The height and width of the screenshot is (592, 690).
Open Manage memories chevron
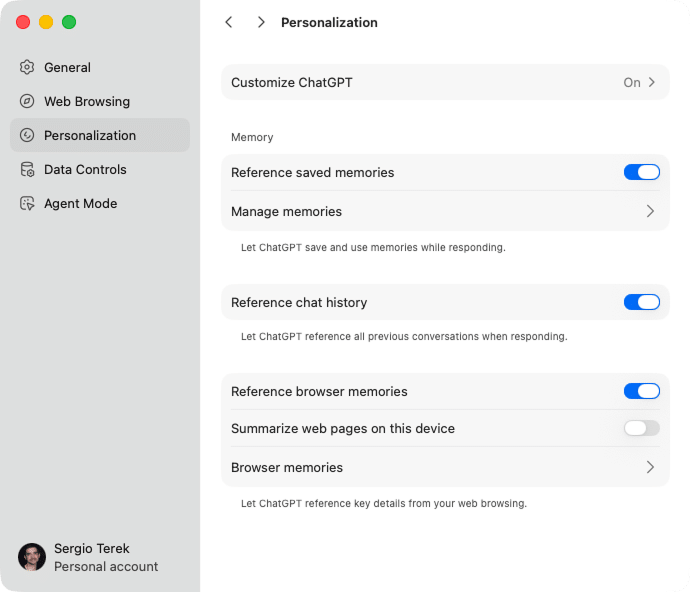(650, 211)
